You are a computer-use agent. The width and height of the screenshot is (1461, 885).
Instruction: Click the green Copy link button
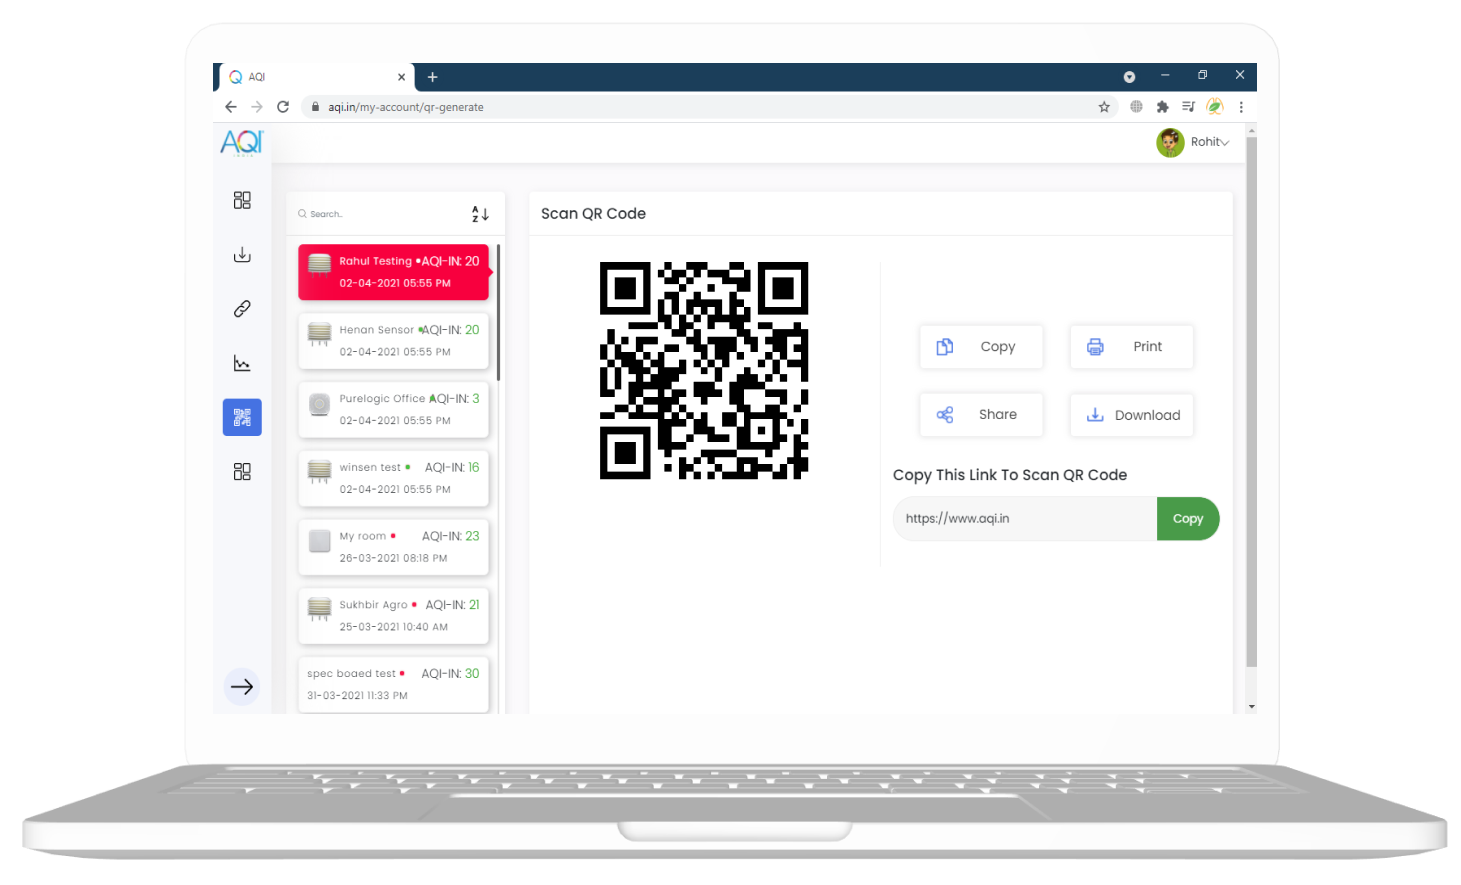point(1188,519)
